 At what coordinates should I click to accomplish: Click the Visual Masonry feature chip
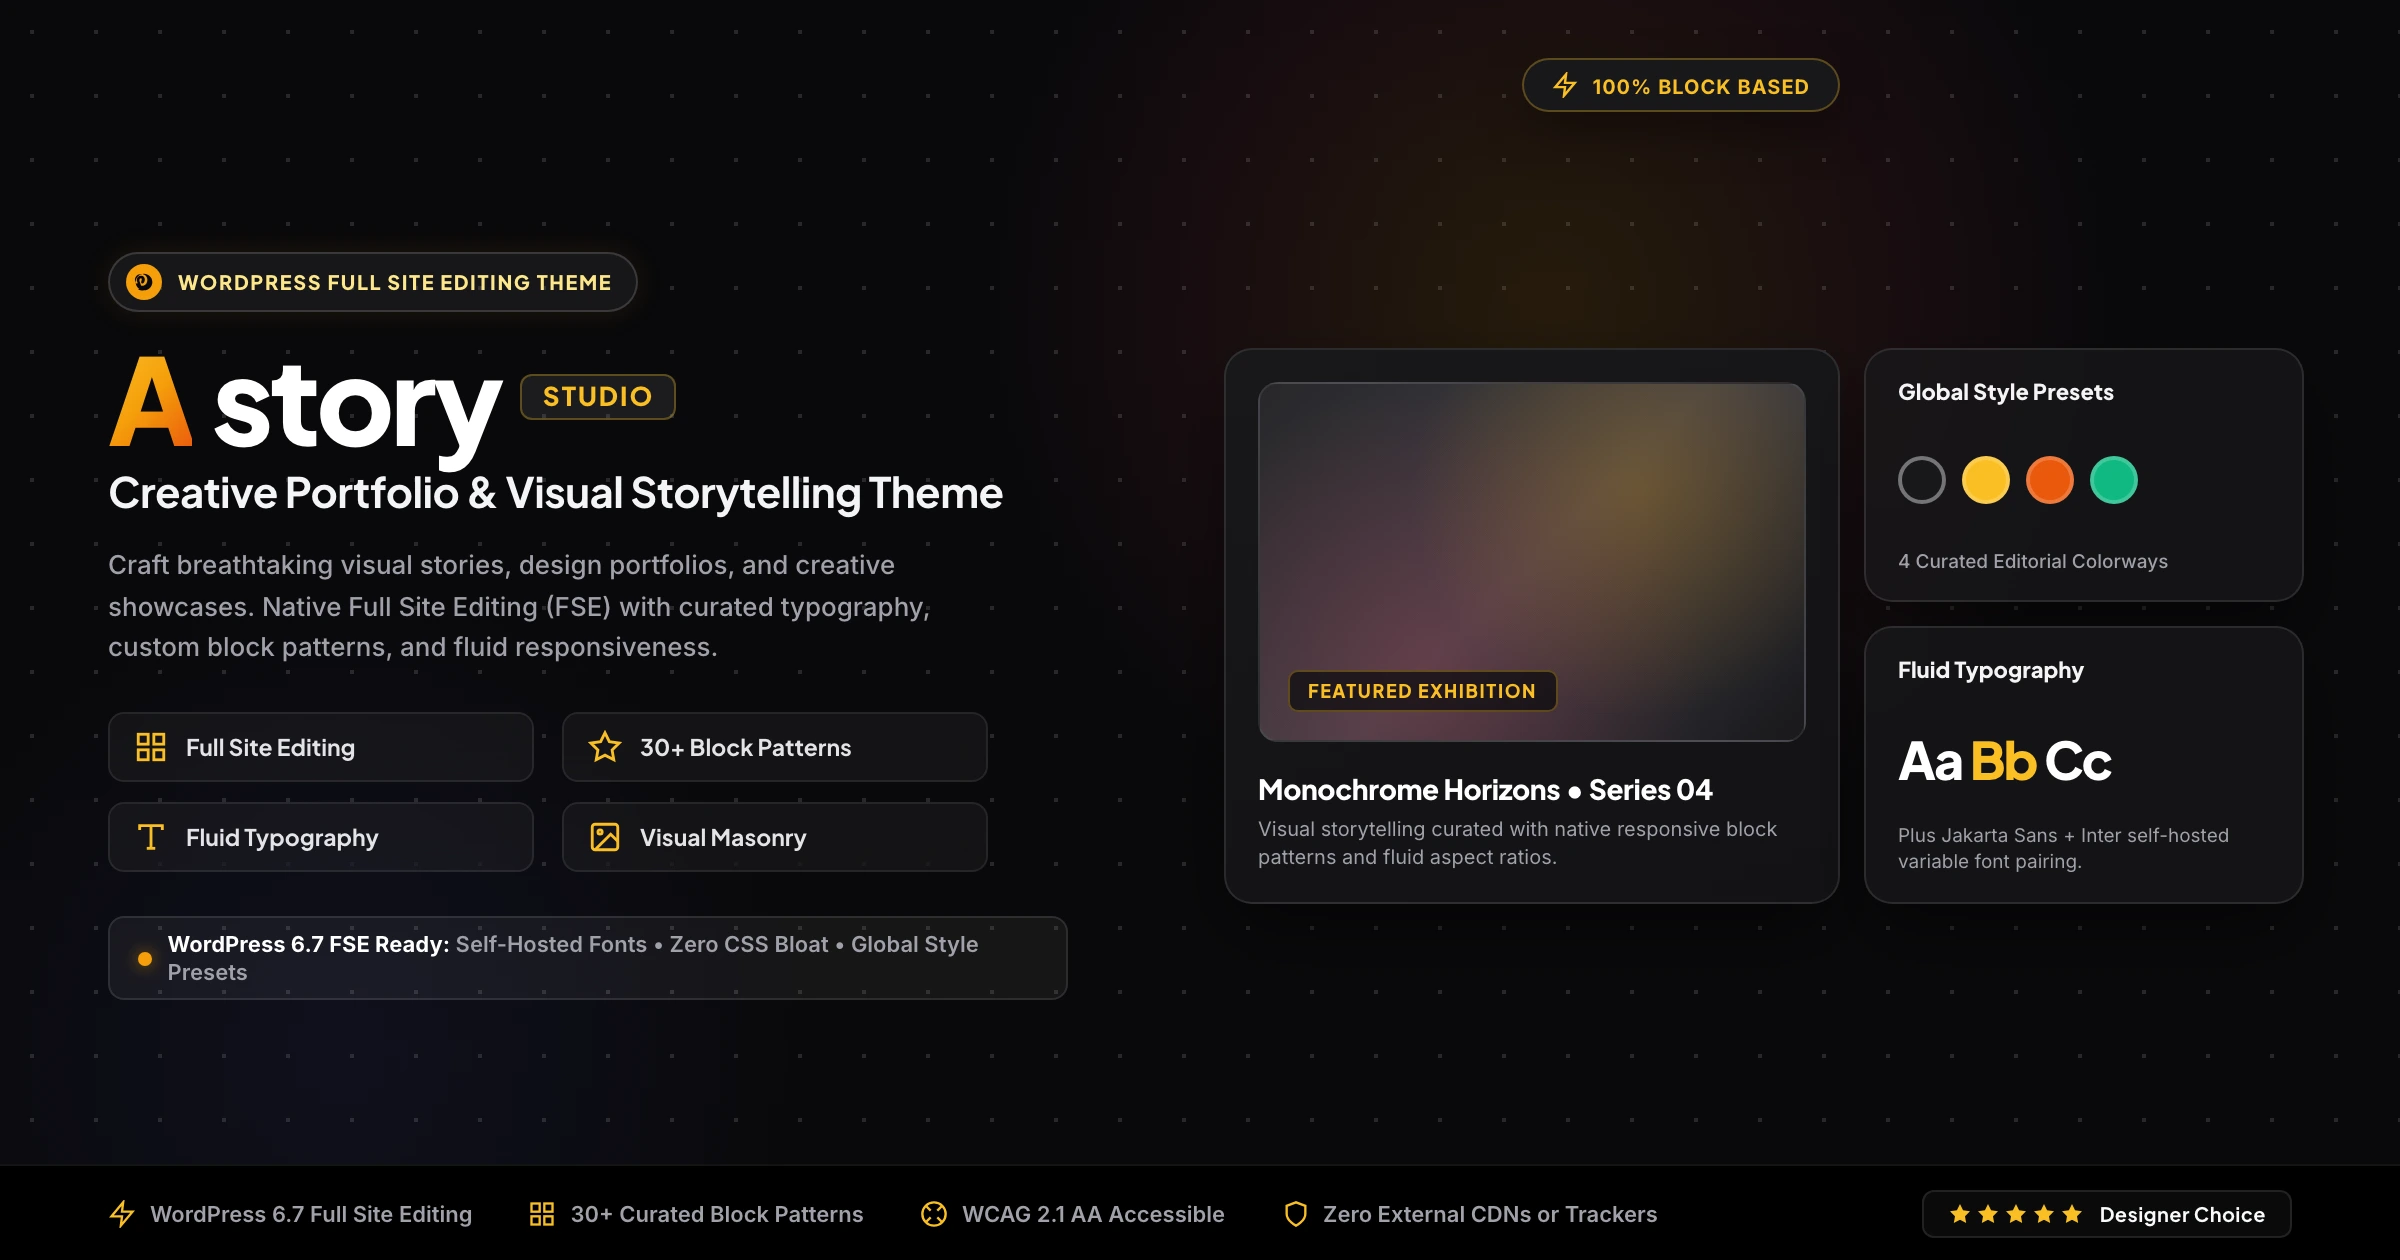[775, 837]
